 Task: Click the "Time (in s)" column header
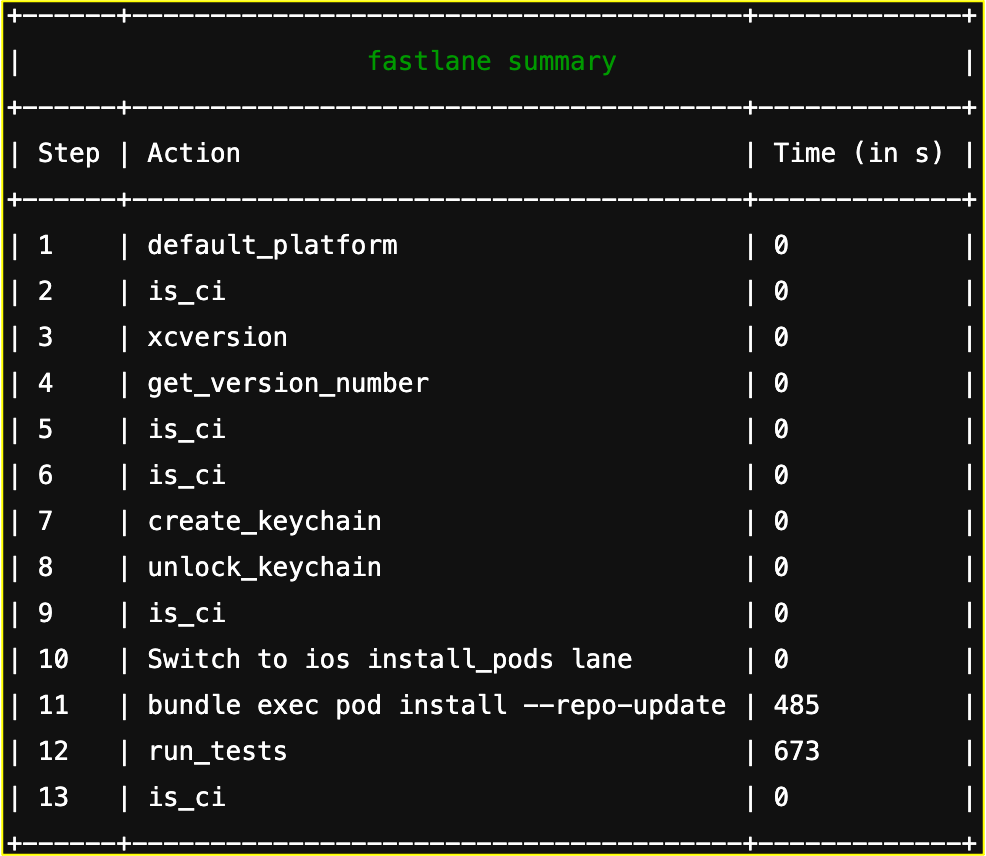point(858,153)
